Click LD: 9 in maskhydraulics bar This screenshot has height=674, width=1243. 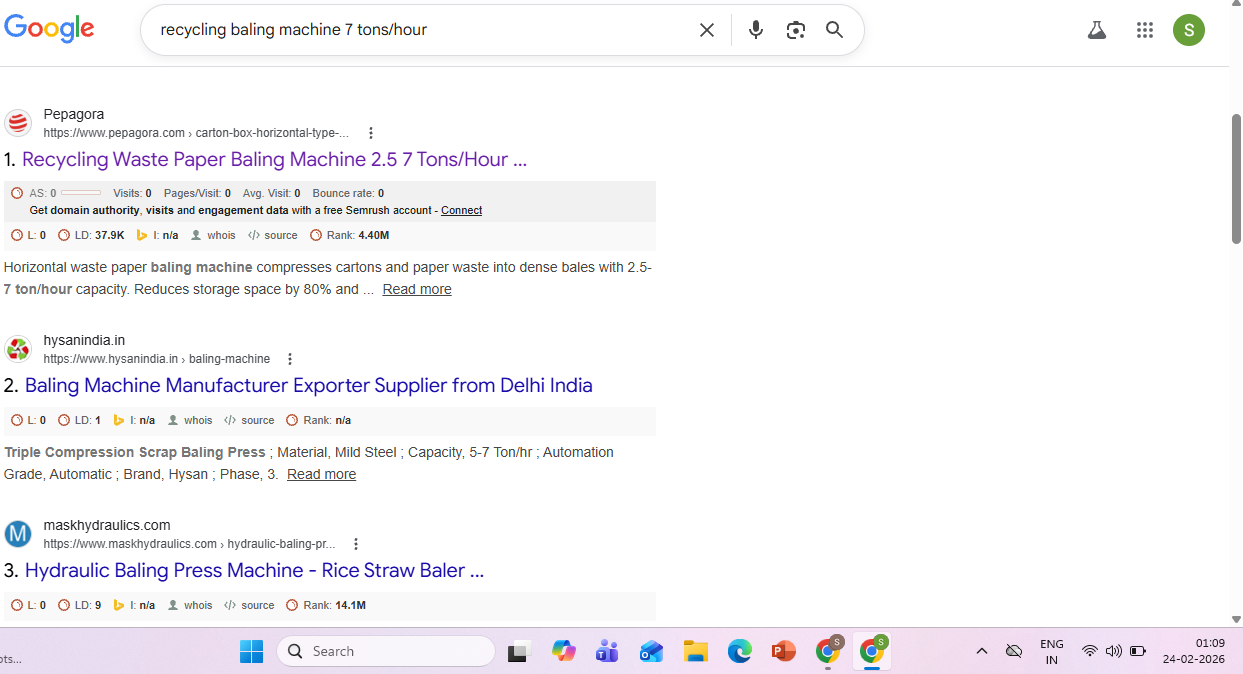click(x=79, y=605)
